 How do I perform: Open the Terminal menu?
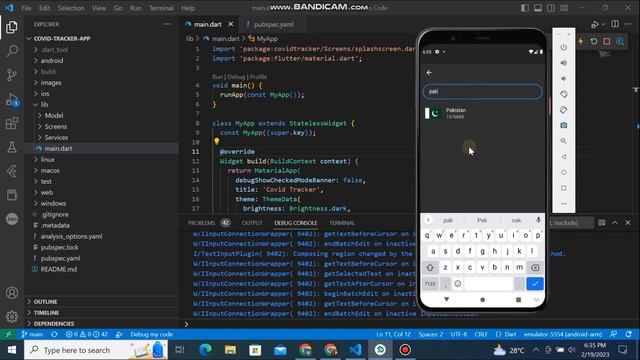[x=161, y=8]
